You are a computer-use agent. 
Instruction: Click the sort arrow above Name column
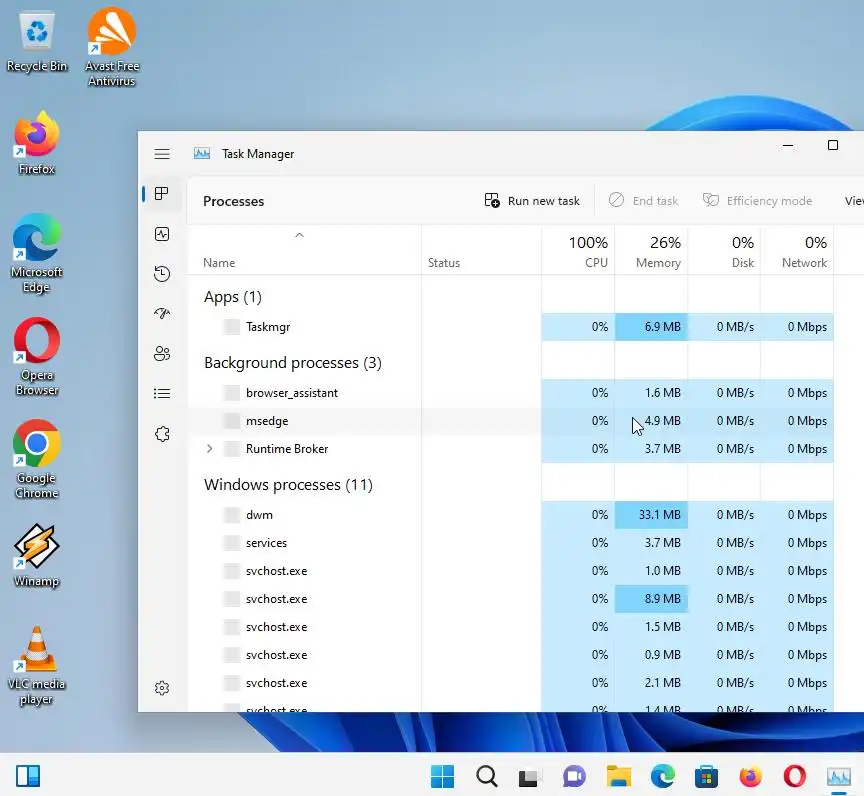coord(299,235)
